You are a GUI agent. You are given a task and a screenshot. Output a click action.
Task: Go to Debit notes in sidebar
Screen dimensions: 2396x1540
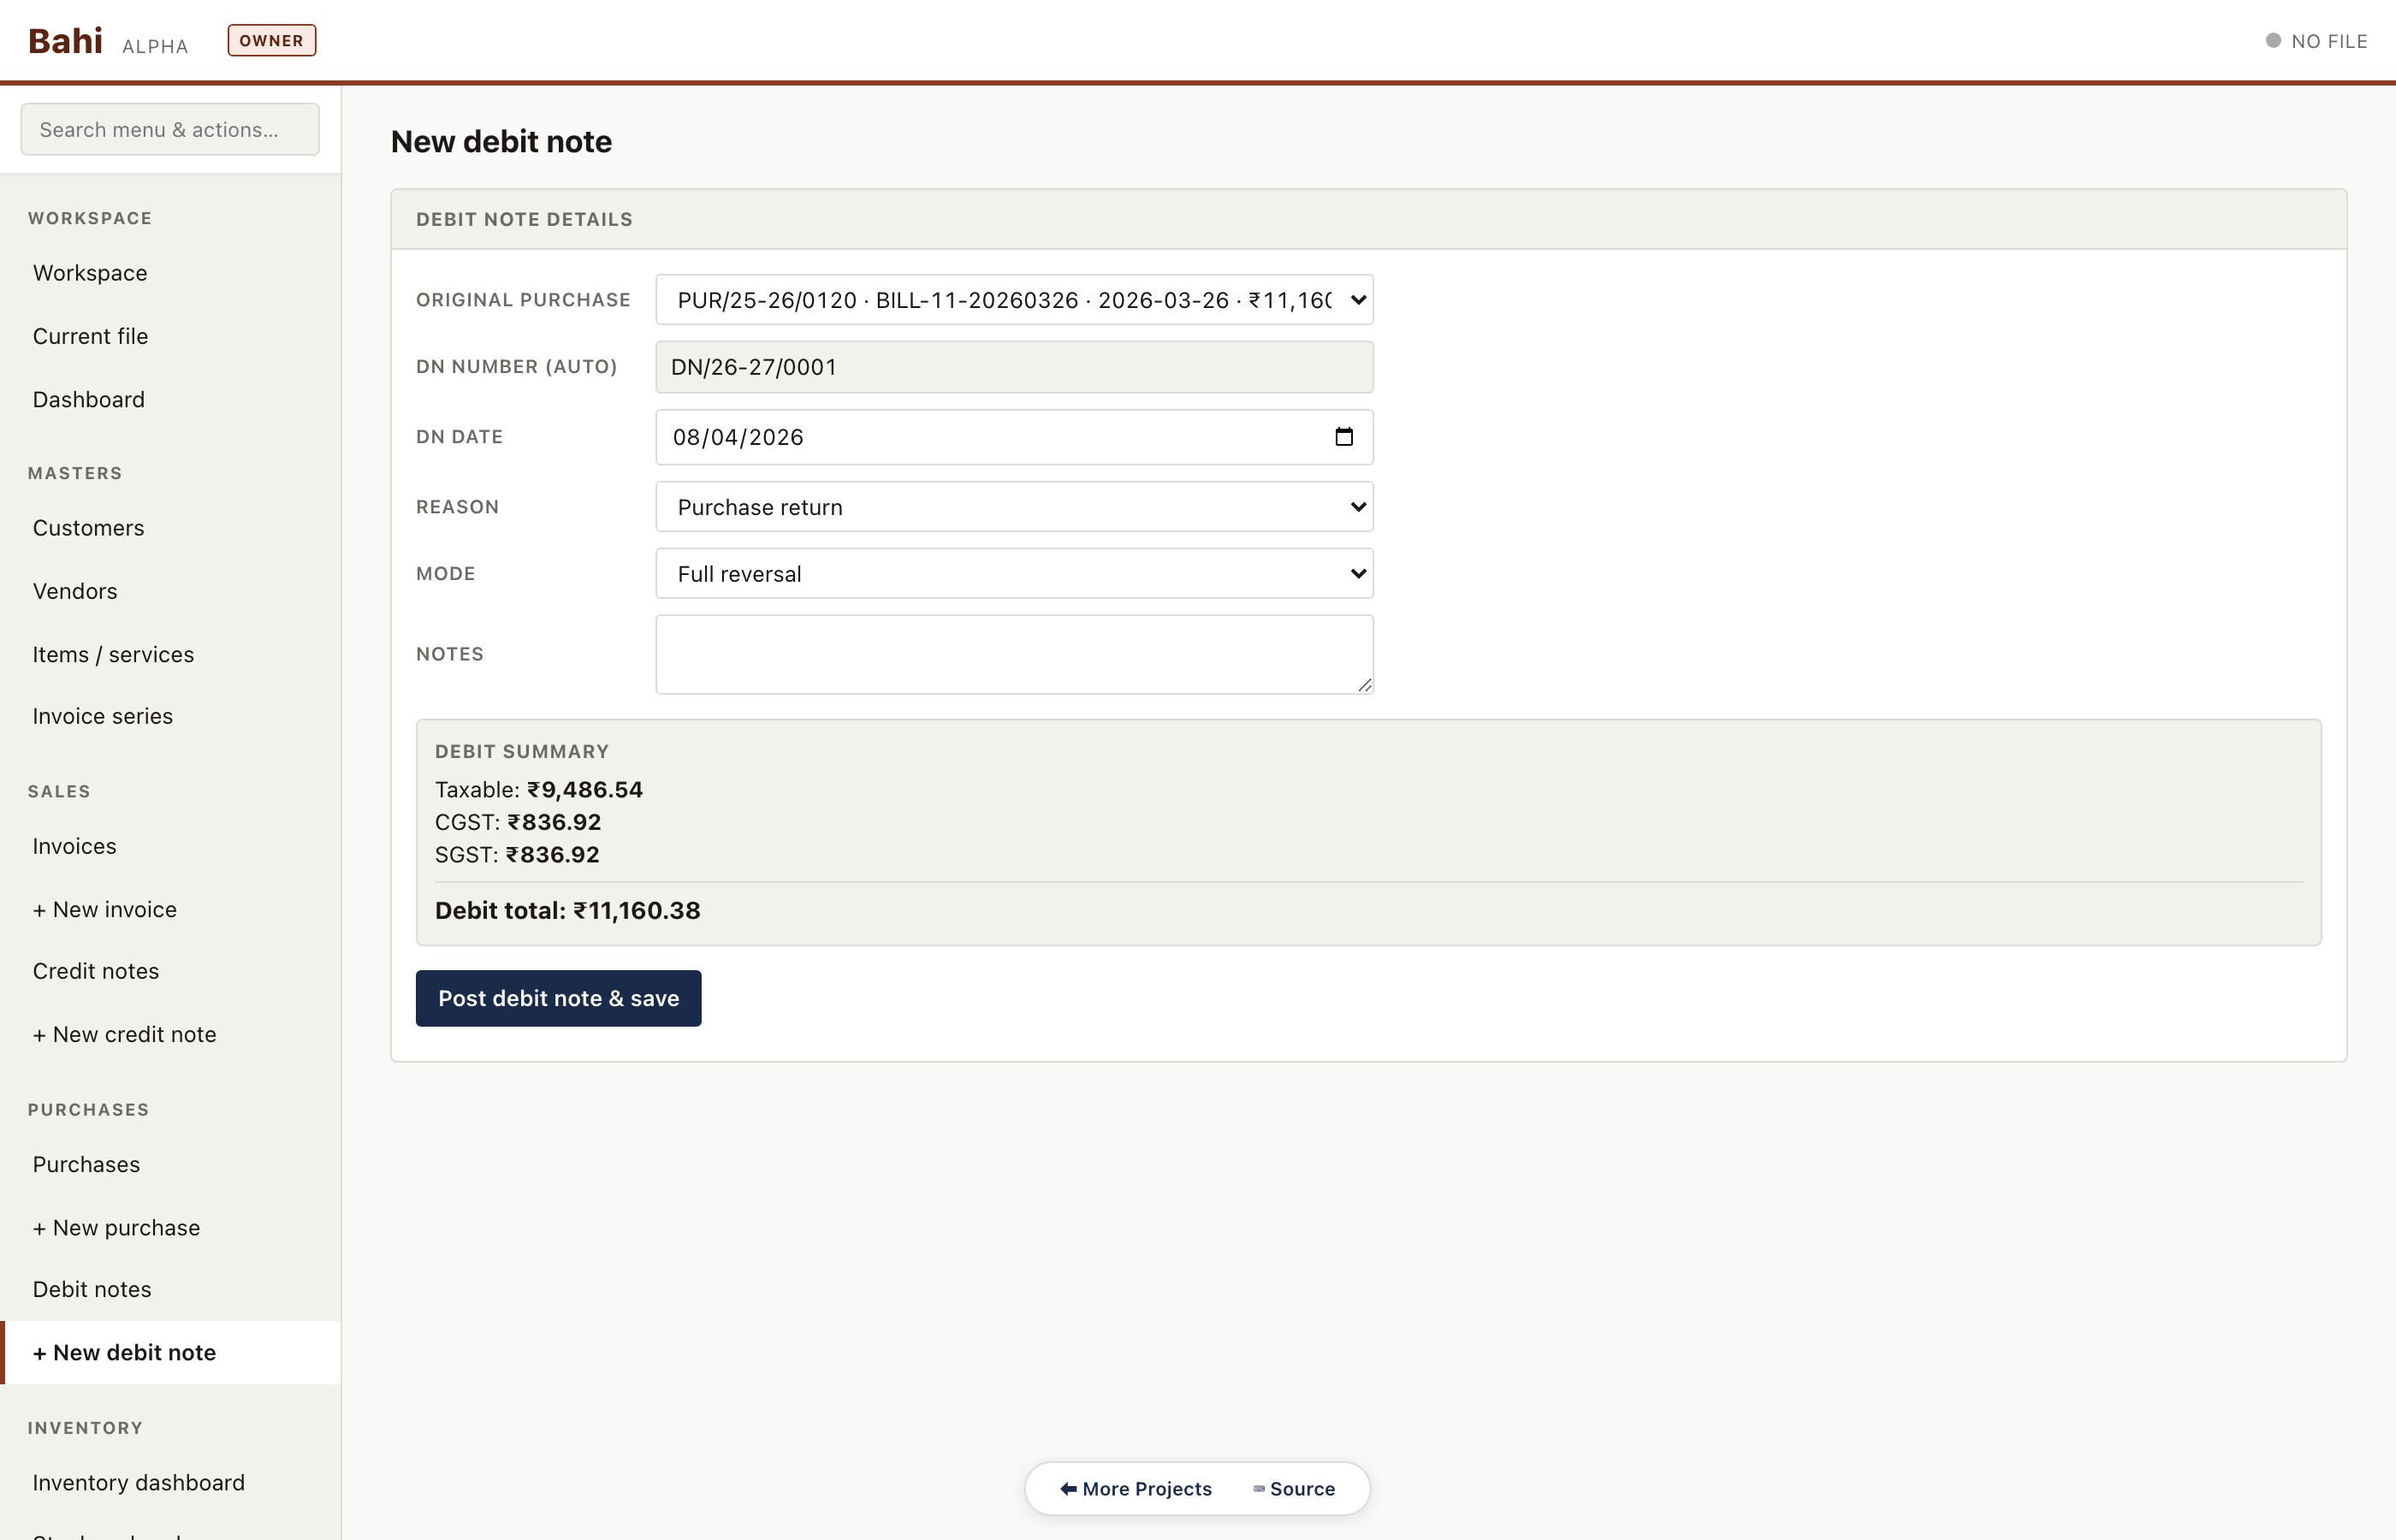[92, 1289]
